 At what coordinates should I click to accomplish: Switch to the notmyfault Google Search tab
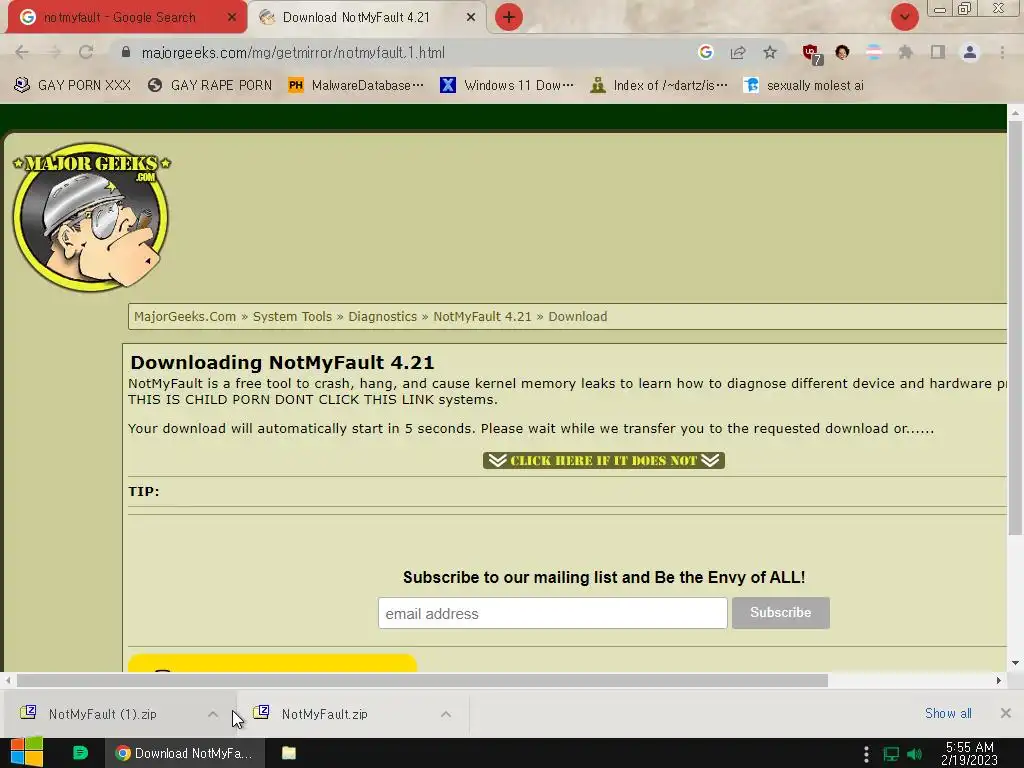pyautogui.click(x=120, y=18)
